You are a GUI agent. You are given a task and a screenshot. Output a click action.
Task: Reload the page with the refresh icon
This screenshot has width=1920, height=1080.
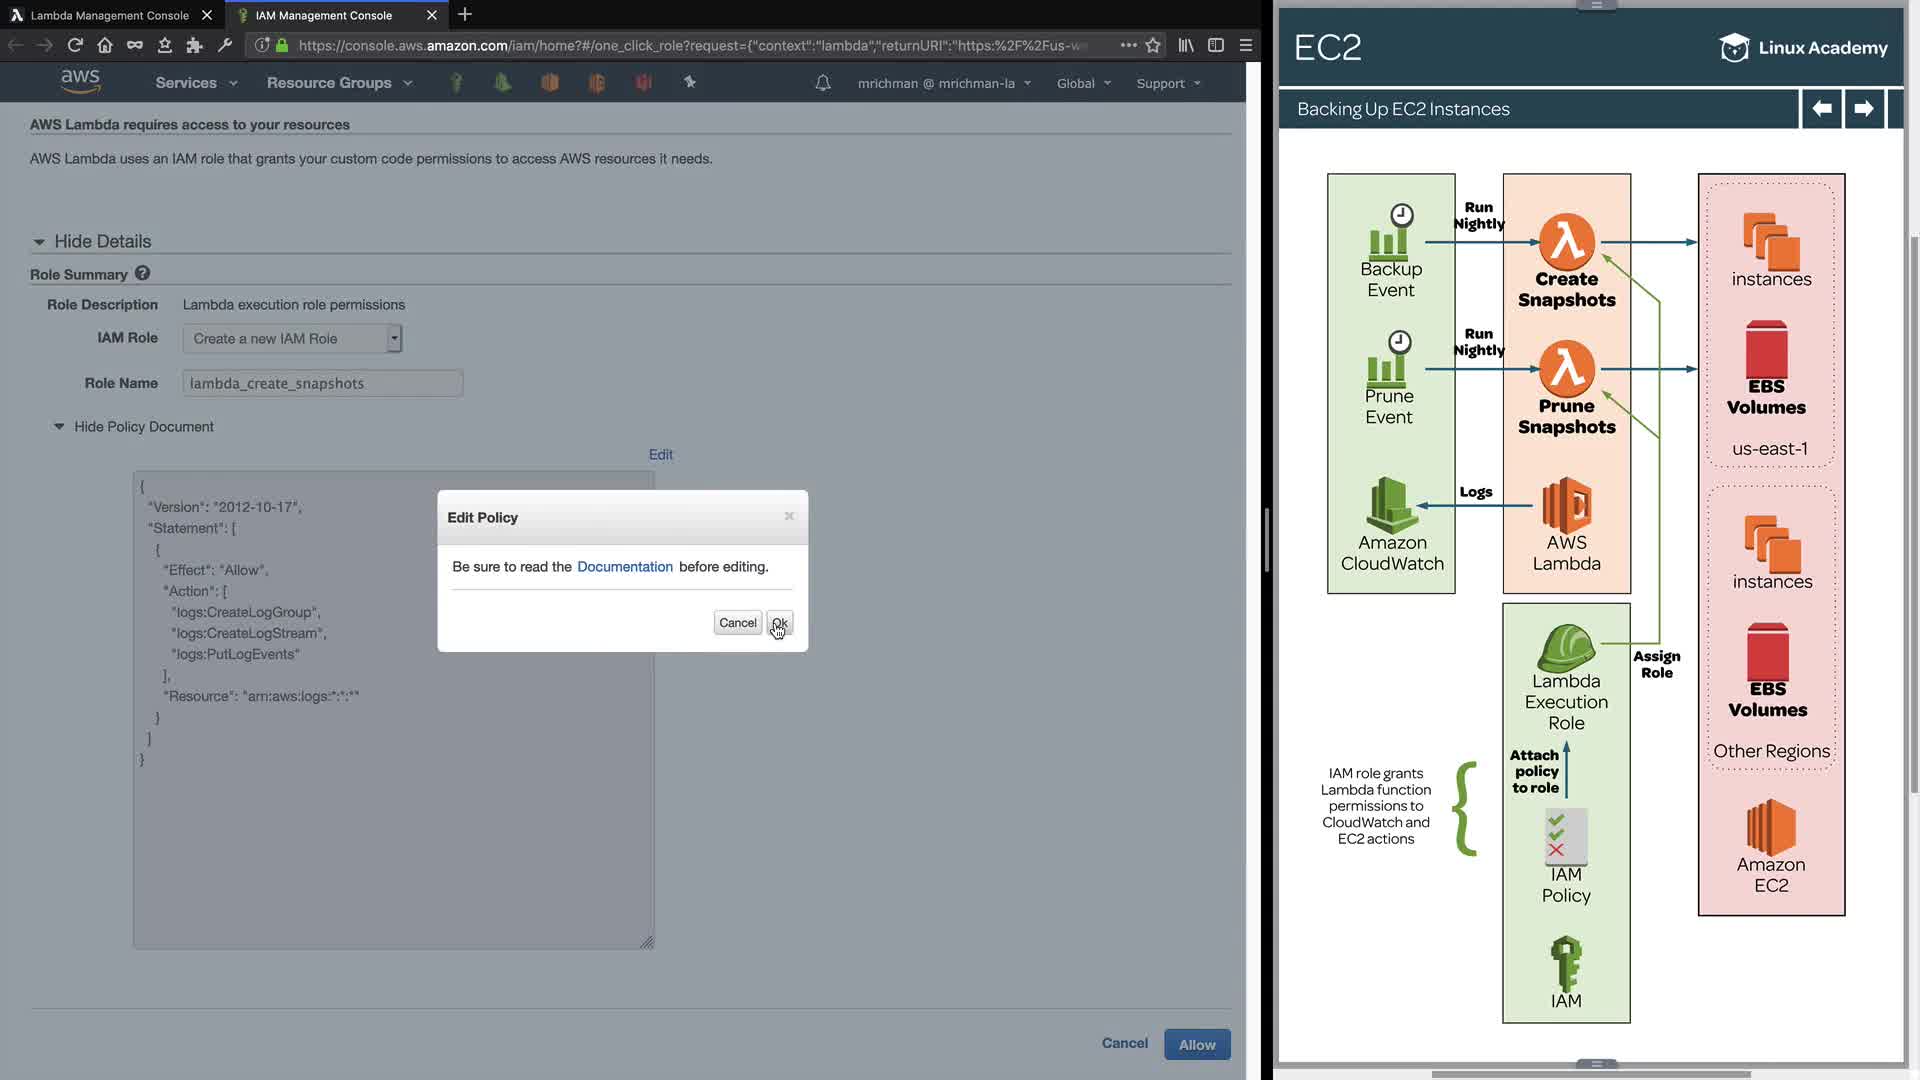pyautogui.click(x=75, y=45)
